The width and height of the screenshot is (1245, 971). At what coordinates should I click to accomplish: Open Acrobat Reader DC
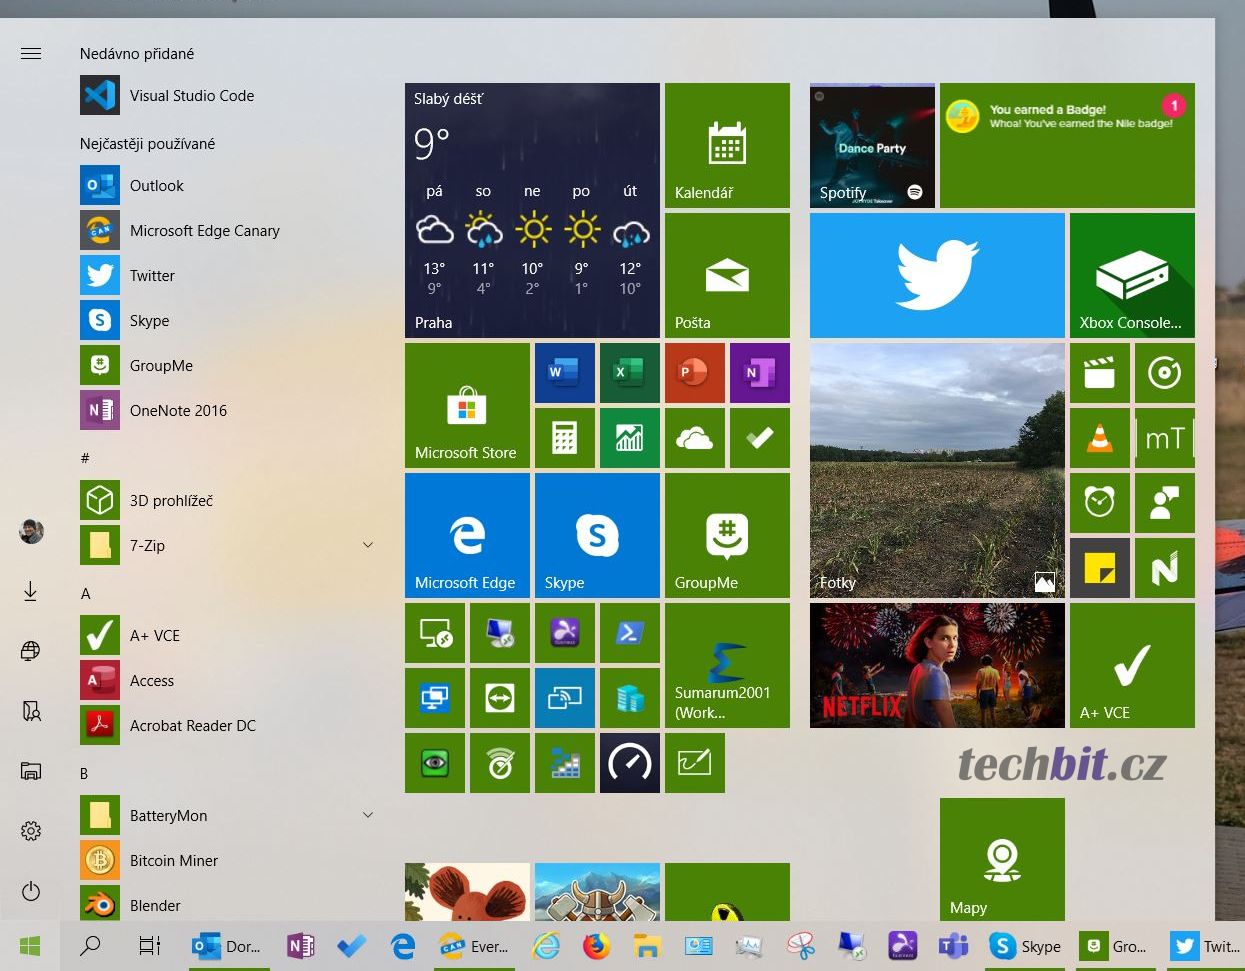point(228,726)
